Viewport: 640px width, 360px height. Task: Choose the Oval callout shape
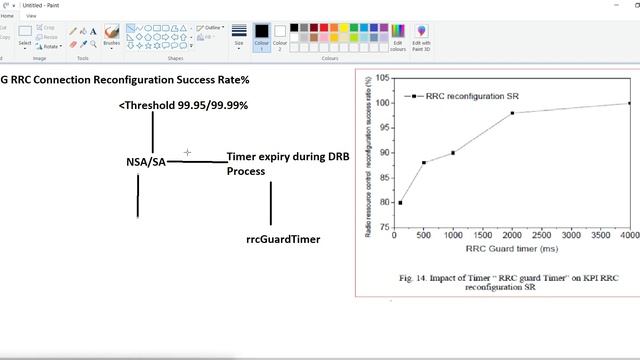175,46
